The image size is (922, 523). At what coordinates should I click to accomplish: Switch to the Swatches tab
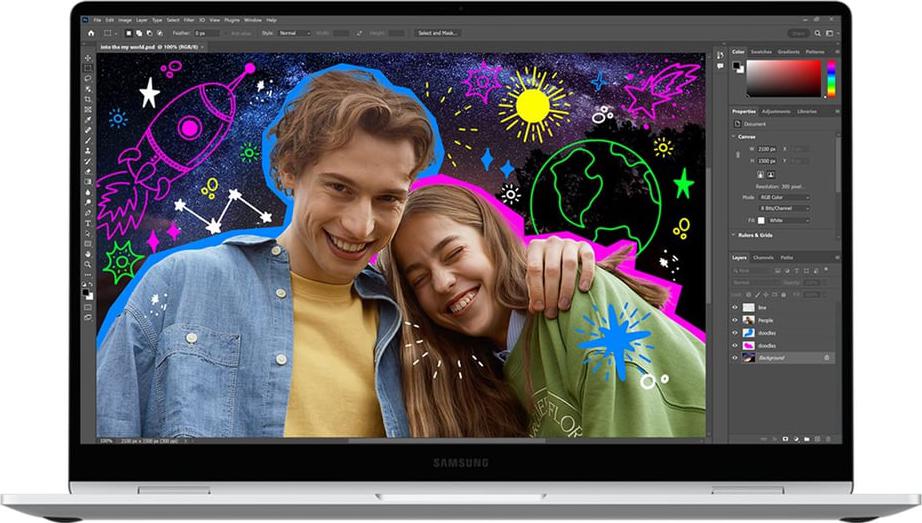click(761, 51)
